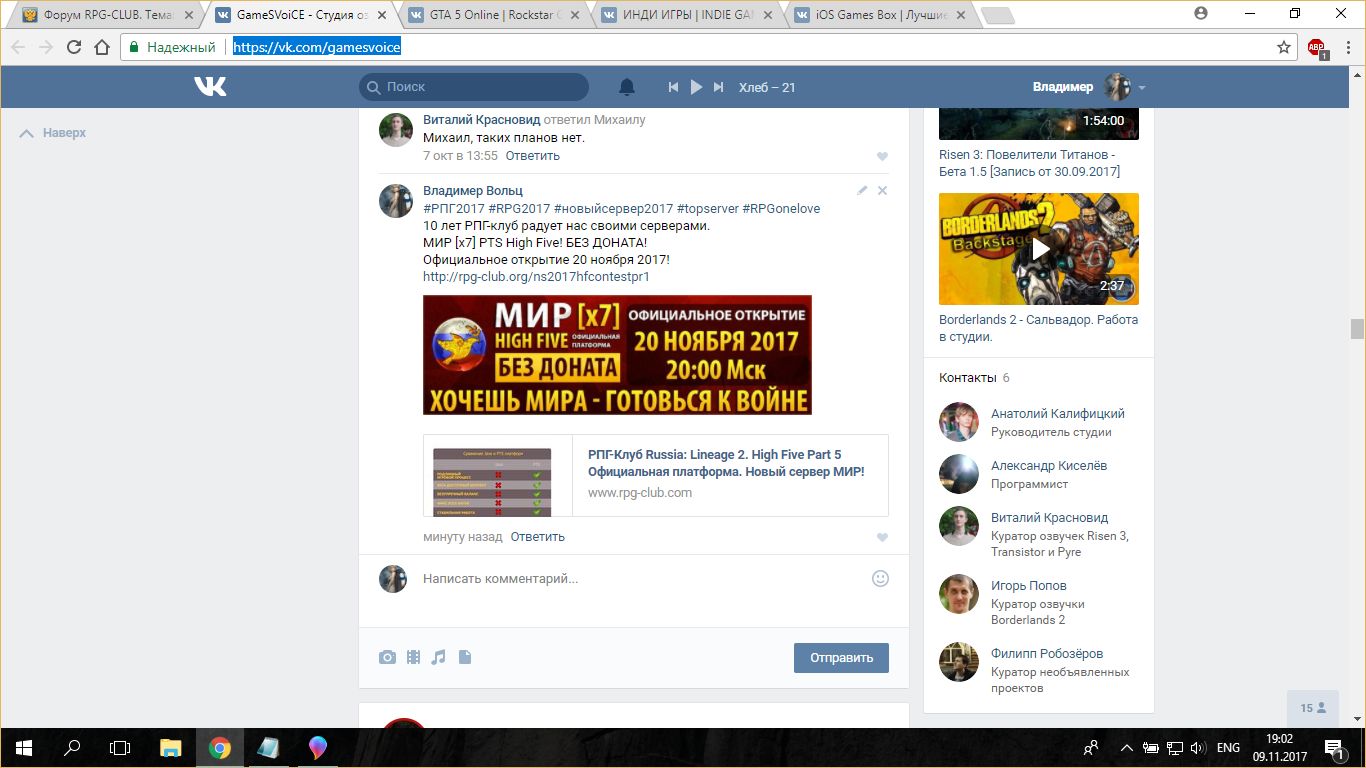Click Chrome icon in taskbar
This screenshot has width=1366, height=768.
coord(220,747)
